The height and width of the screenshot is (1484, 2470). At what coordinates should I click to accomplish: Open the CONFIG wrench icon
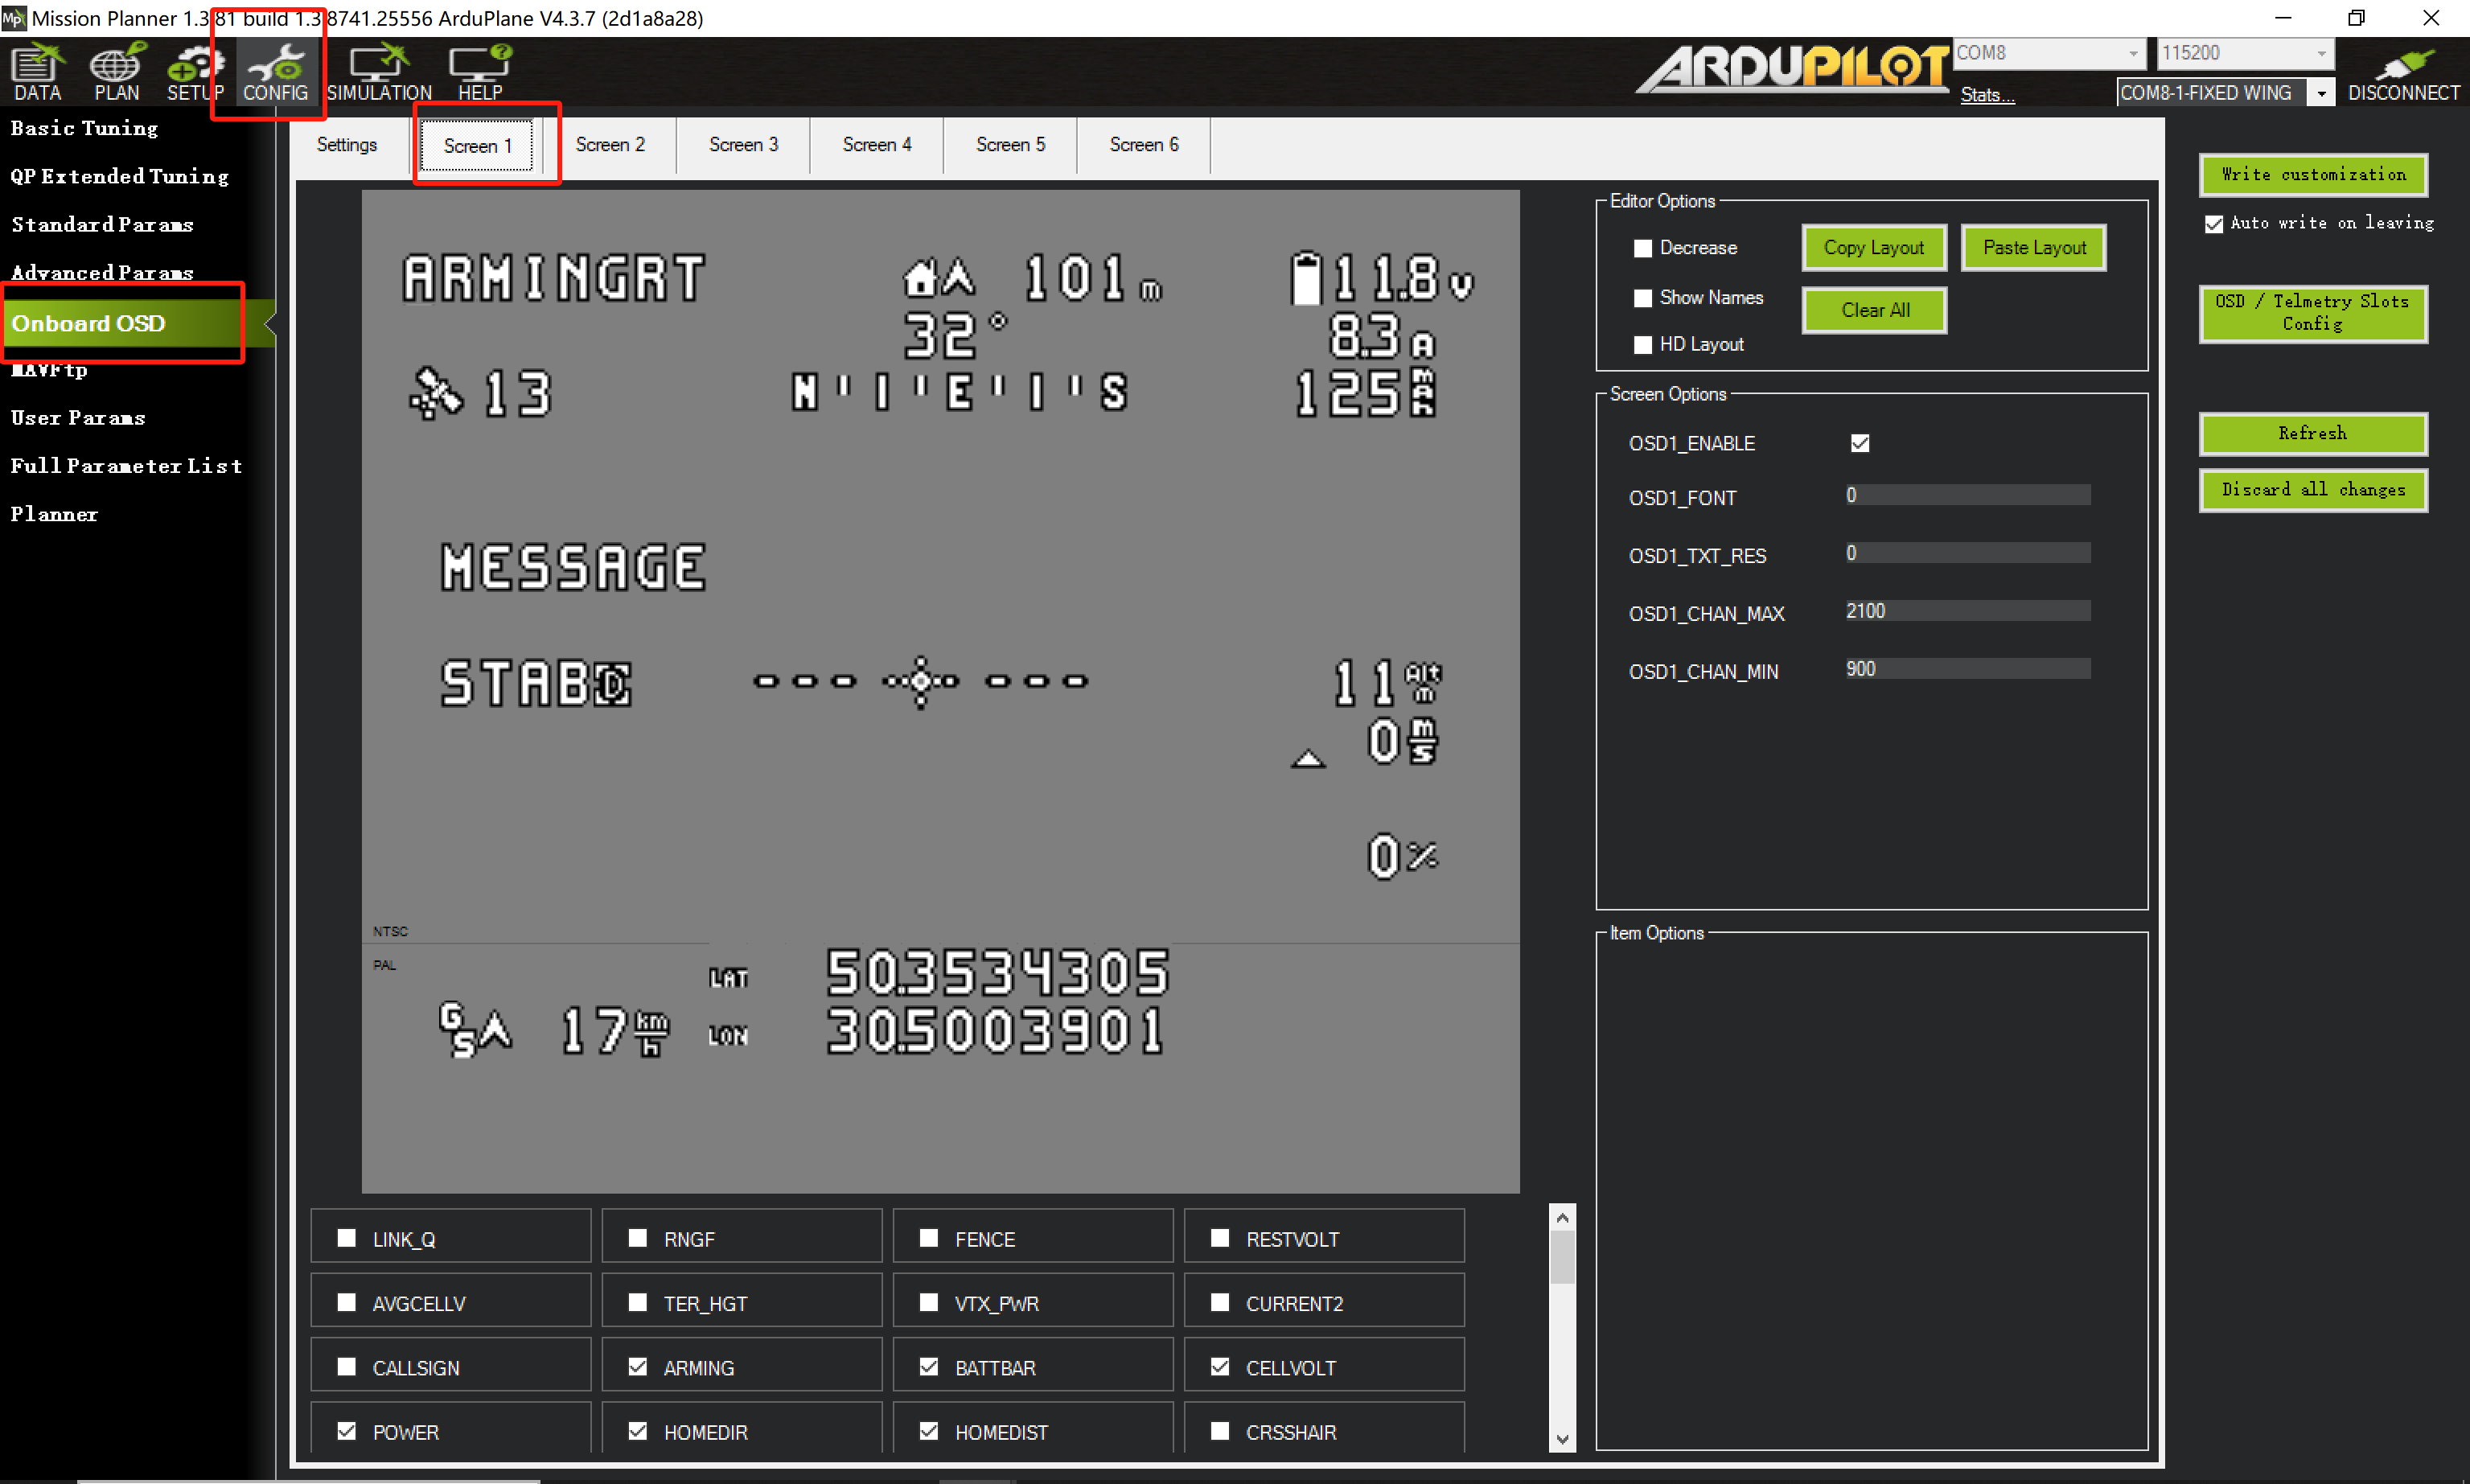click(275, 72)
